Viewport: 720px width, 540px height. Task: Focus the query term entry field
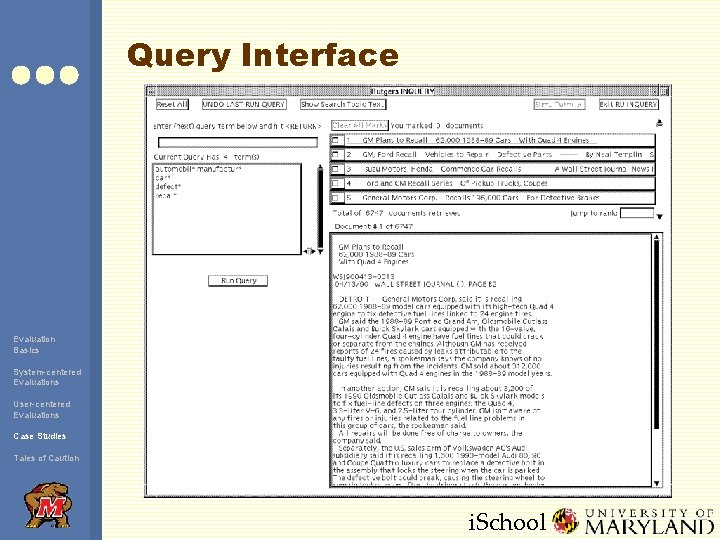(237, 142)
